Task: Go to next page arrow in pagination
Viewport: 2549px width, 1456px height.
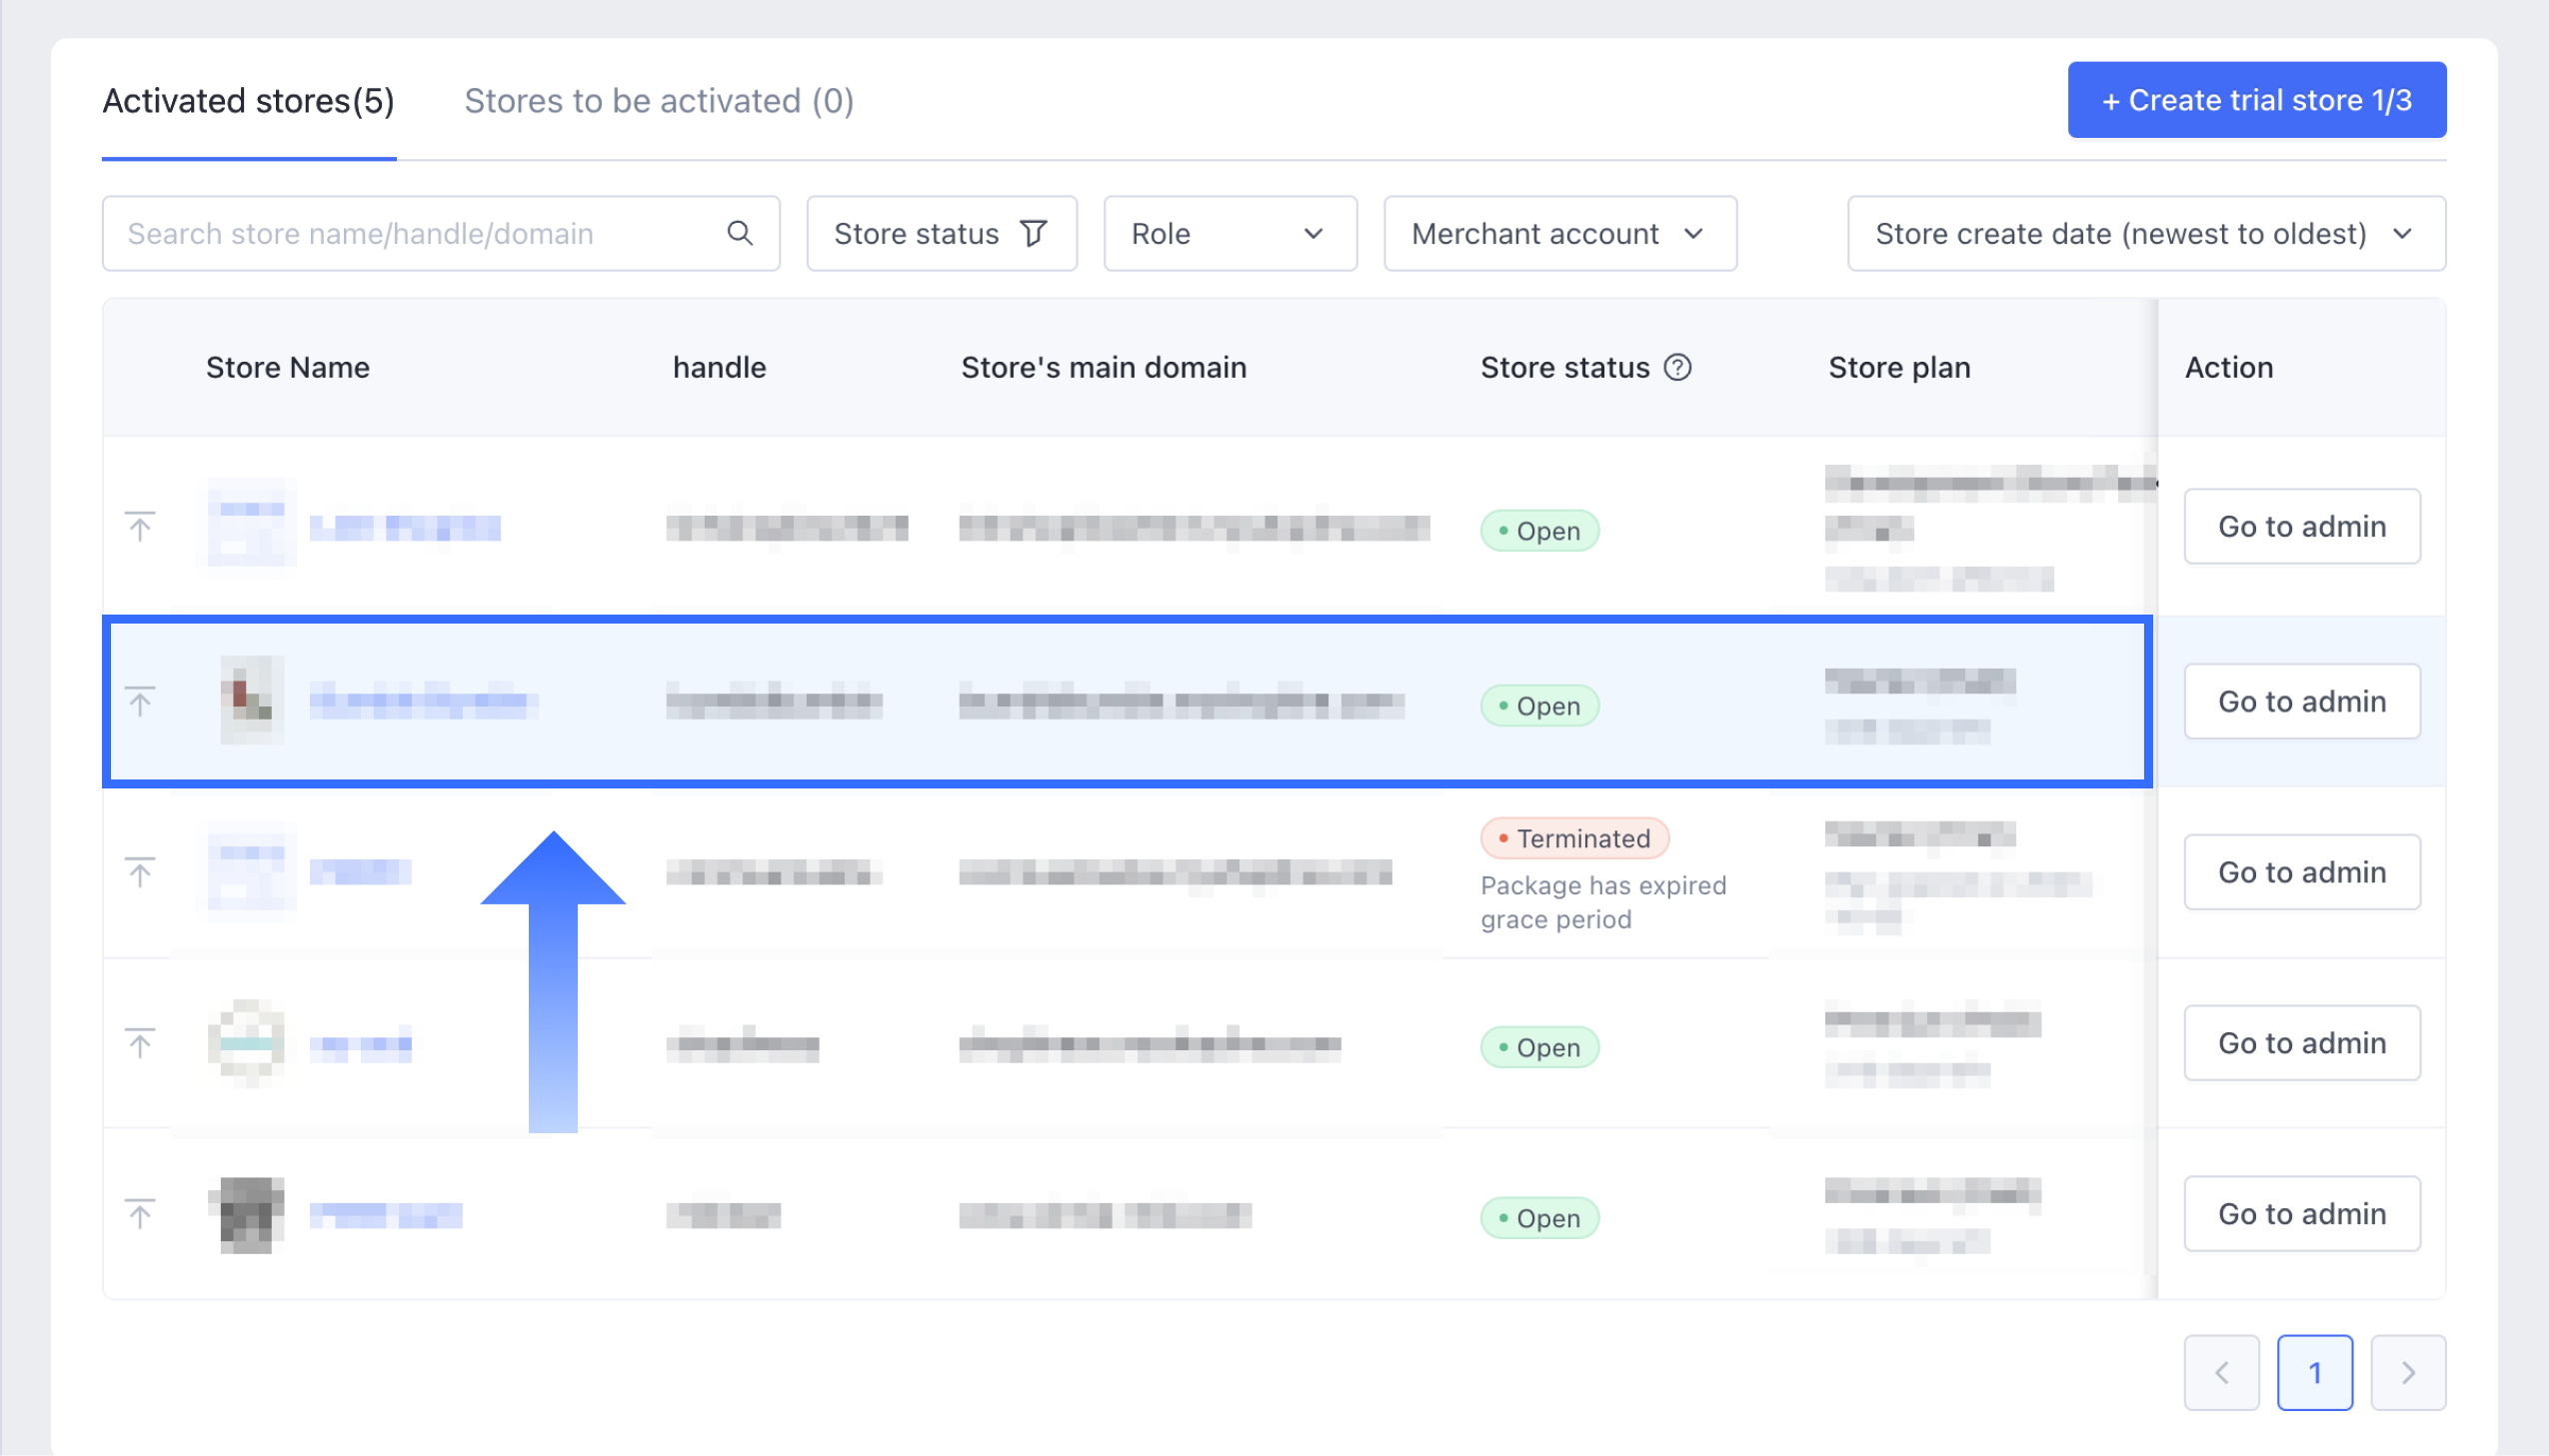Action: click(2407, 1372)
